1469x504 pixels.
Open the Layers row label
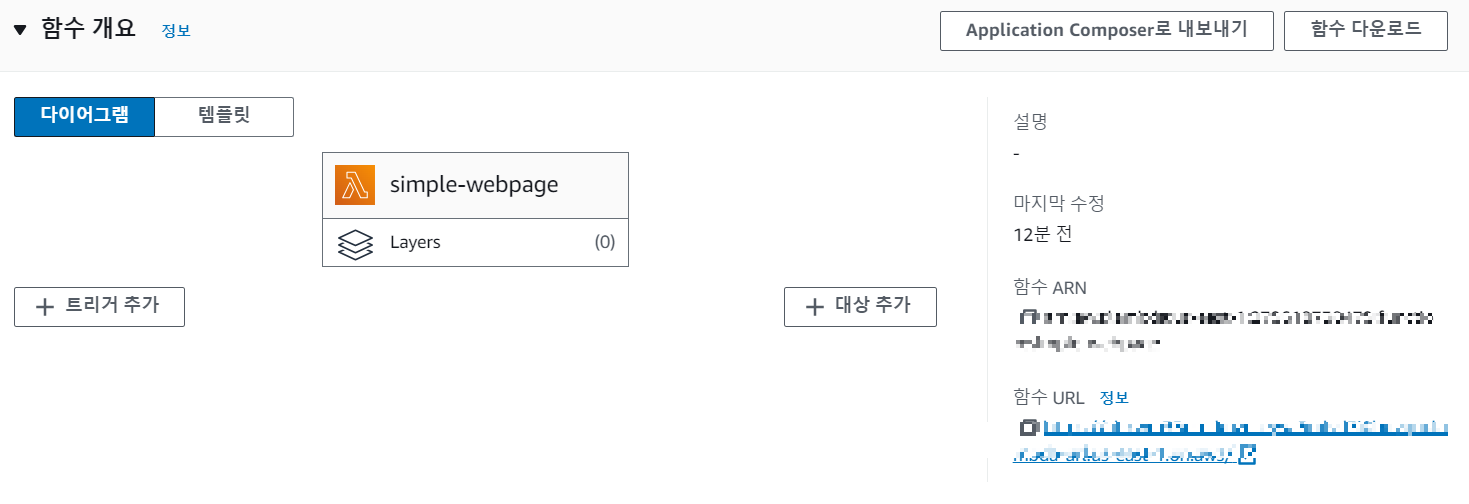415,242
